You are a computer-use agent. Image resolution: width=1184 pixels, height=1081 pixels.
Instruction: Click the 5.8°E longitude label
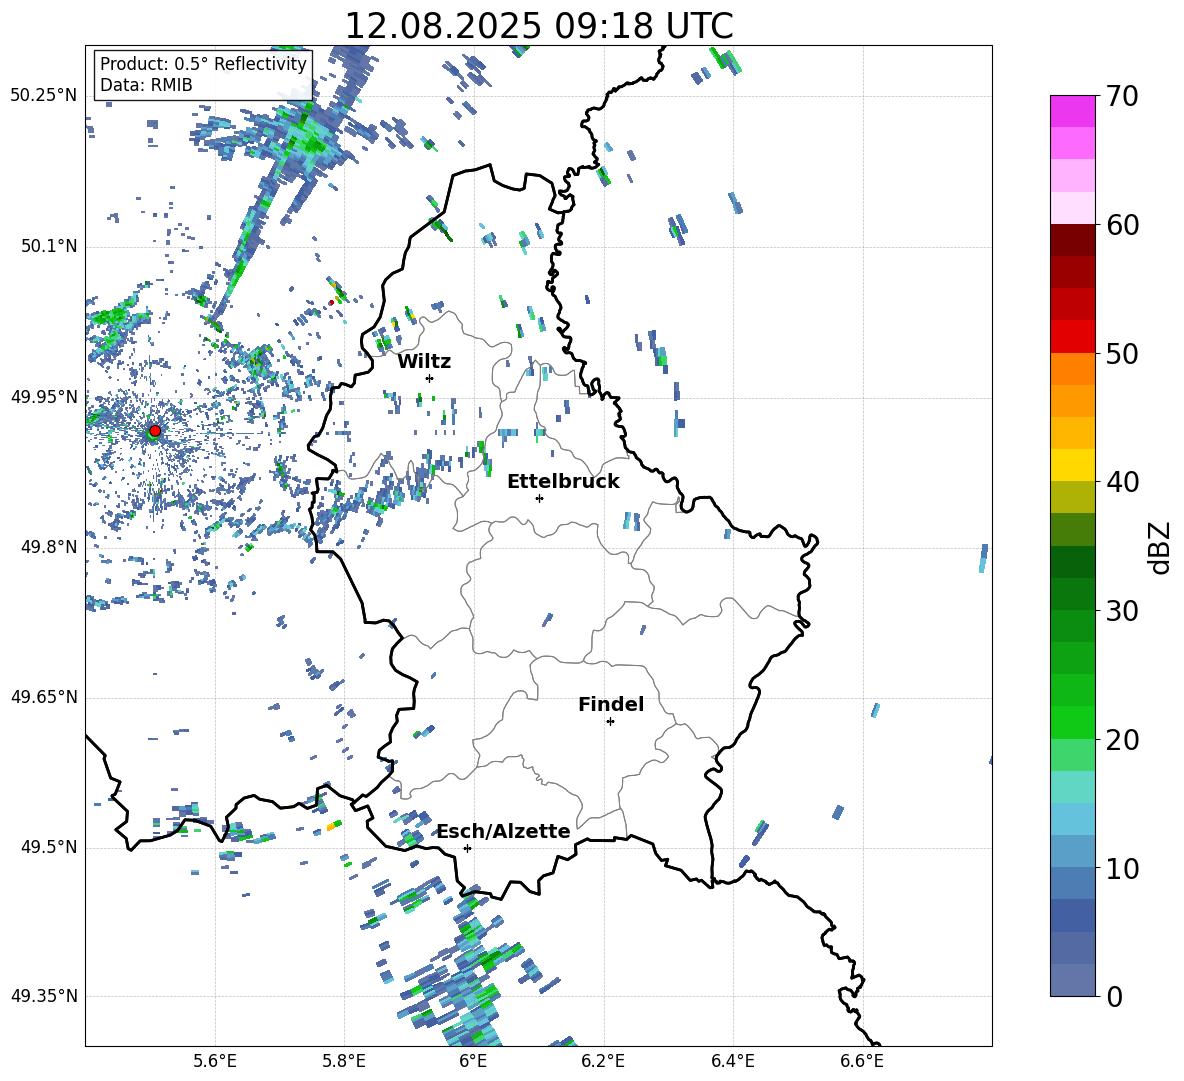tap(344, 1062)
